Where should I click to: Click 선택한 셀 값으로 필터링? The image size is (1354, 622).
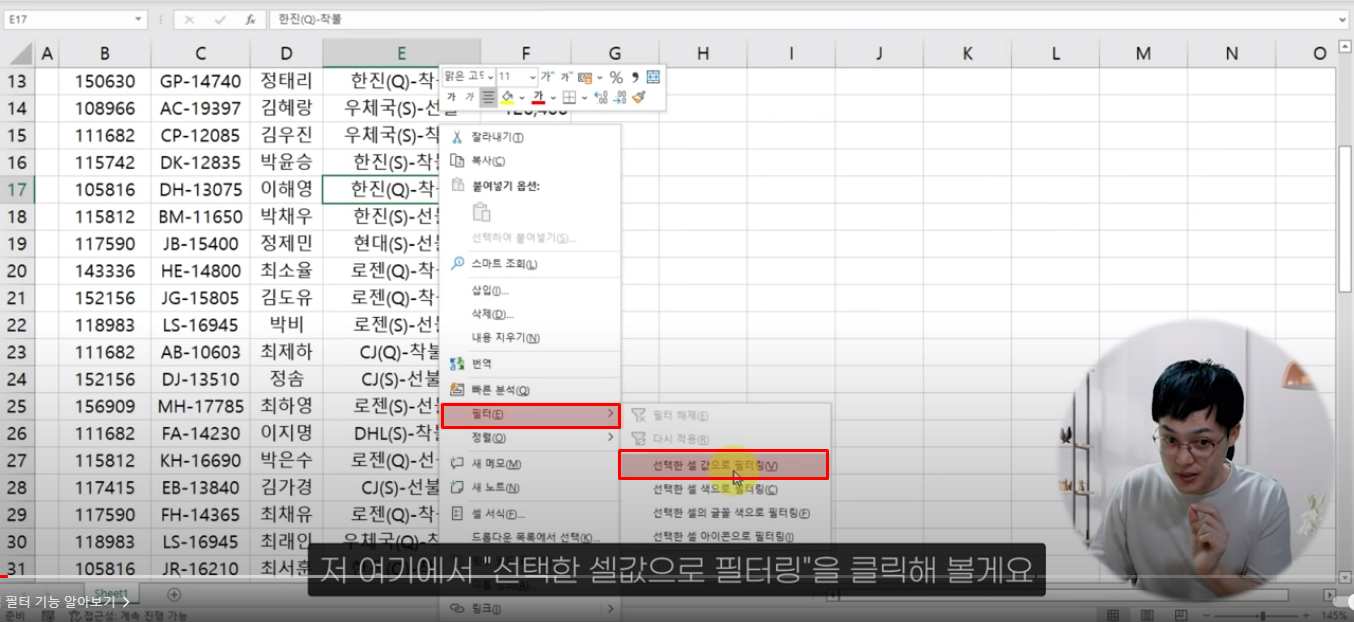point(724,465)
